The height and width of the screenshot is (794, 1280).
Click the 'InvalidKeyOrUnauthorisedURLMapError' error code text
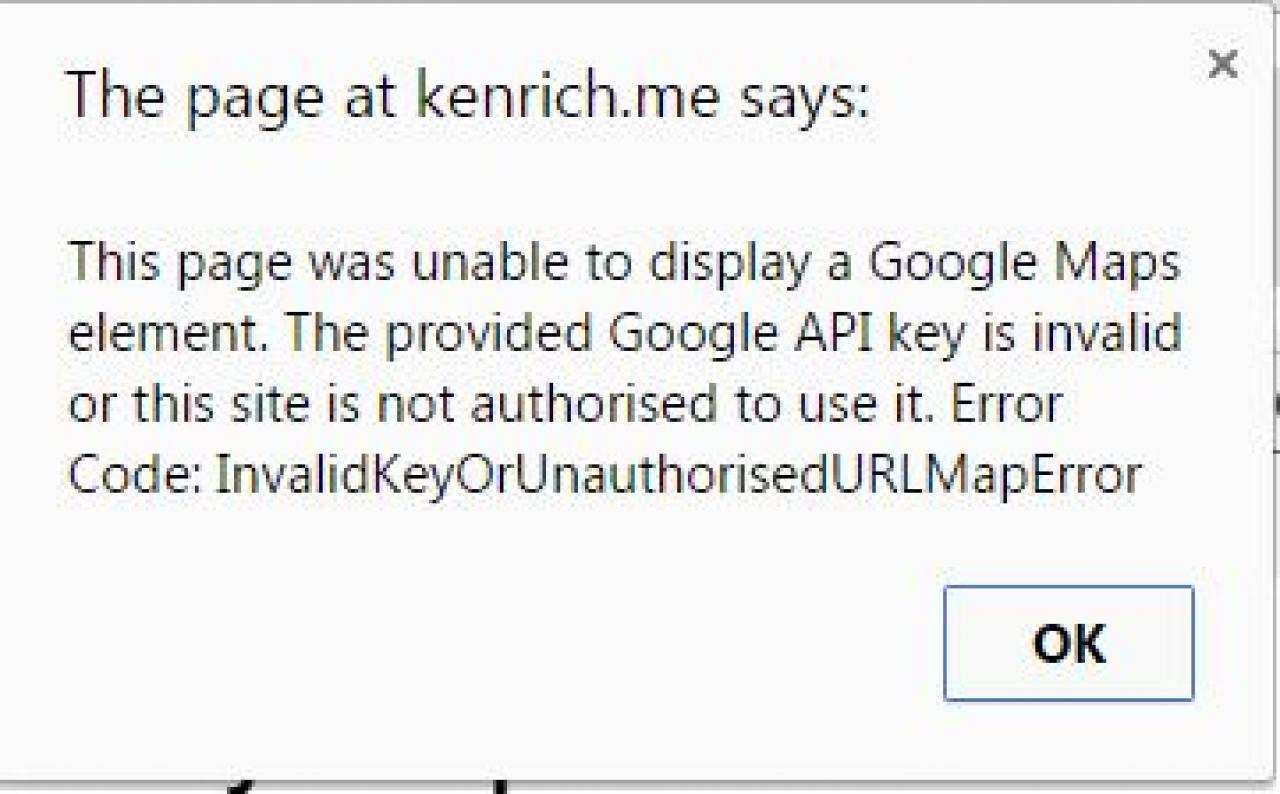point(679,476)
